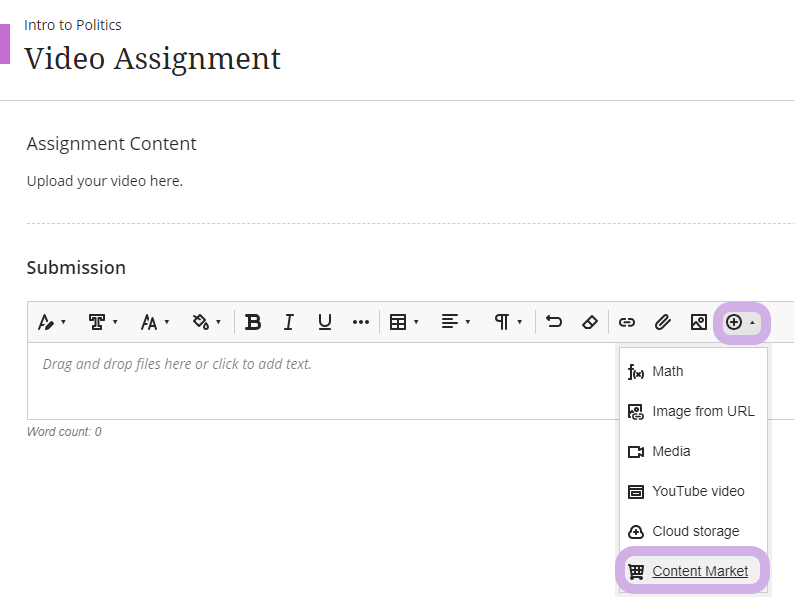Open the text color fill picker
The image size is (794, 616).
207,322
